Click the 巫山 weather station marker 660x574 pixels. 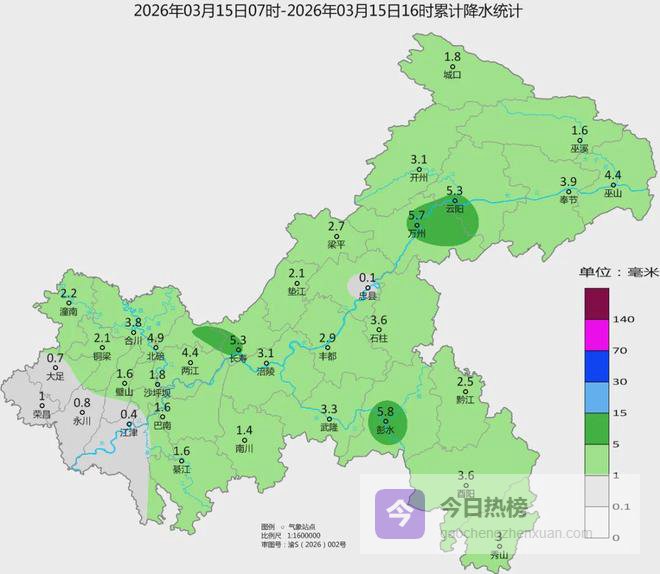[x=612, y=185]
